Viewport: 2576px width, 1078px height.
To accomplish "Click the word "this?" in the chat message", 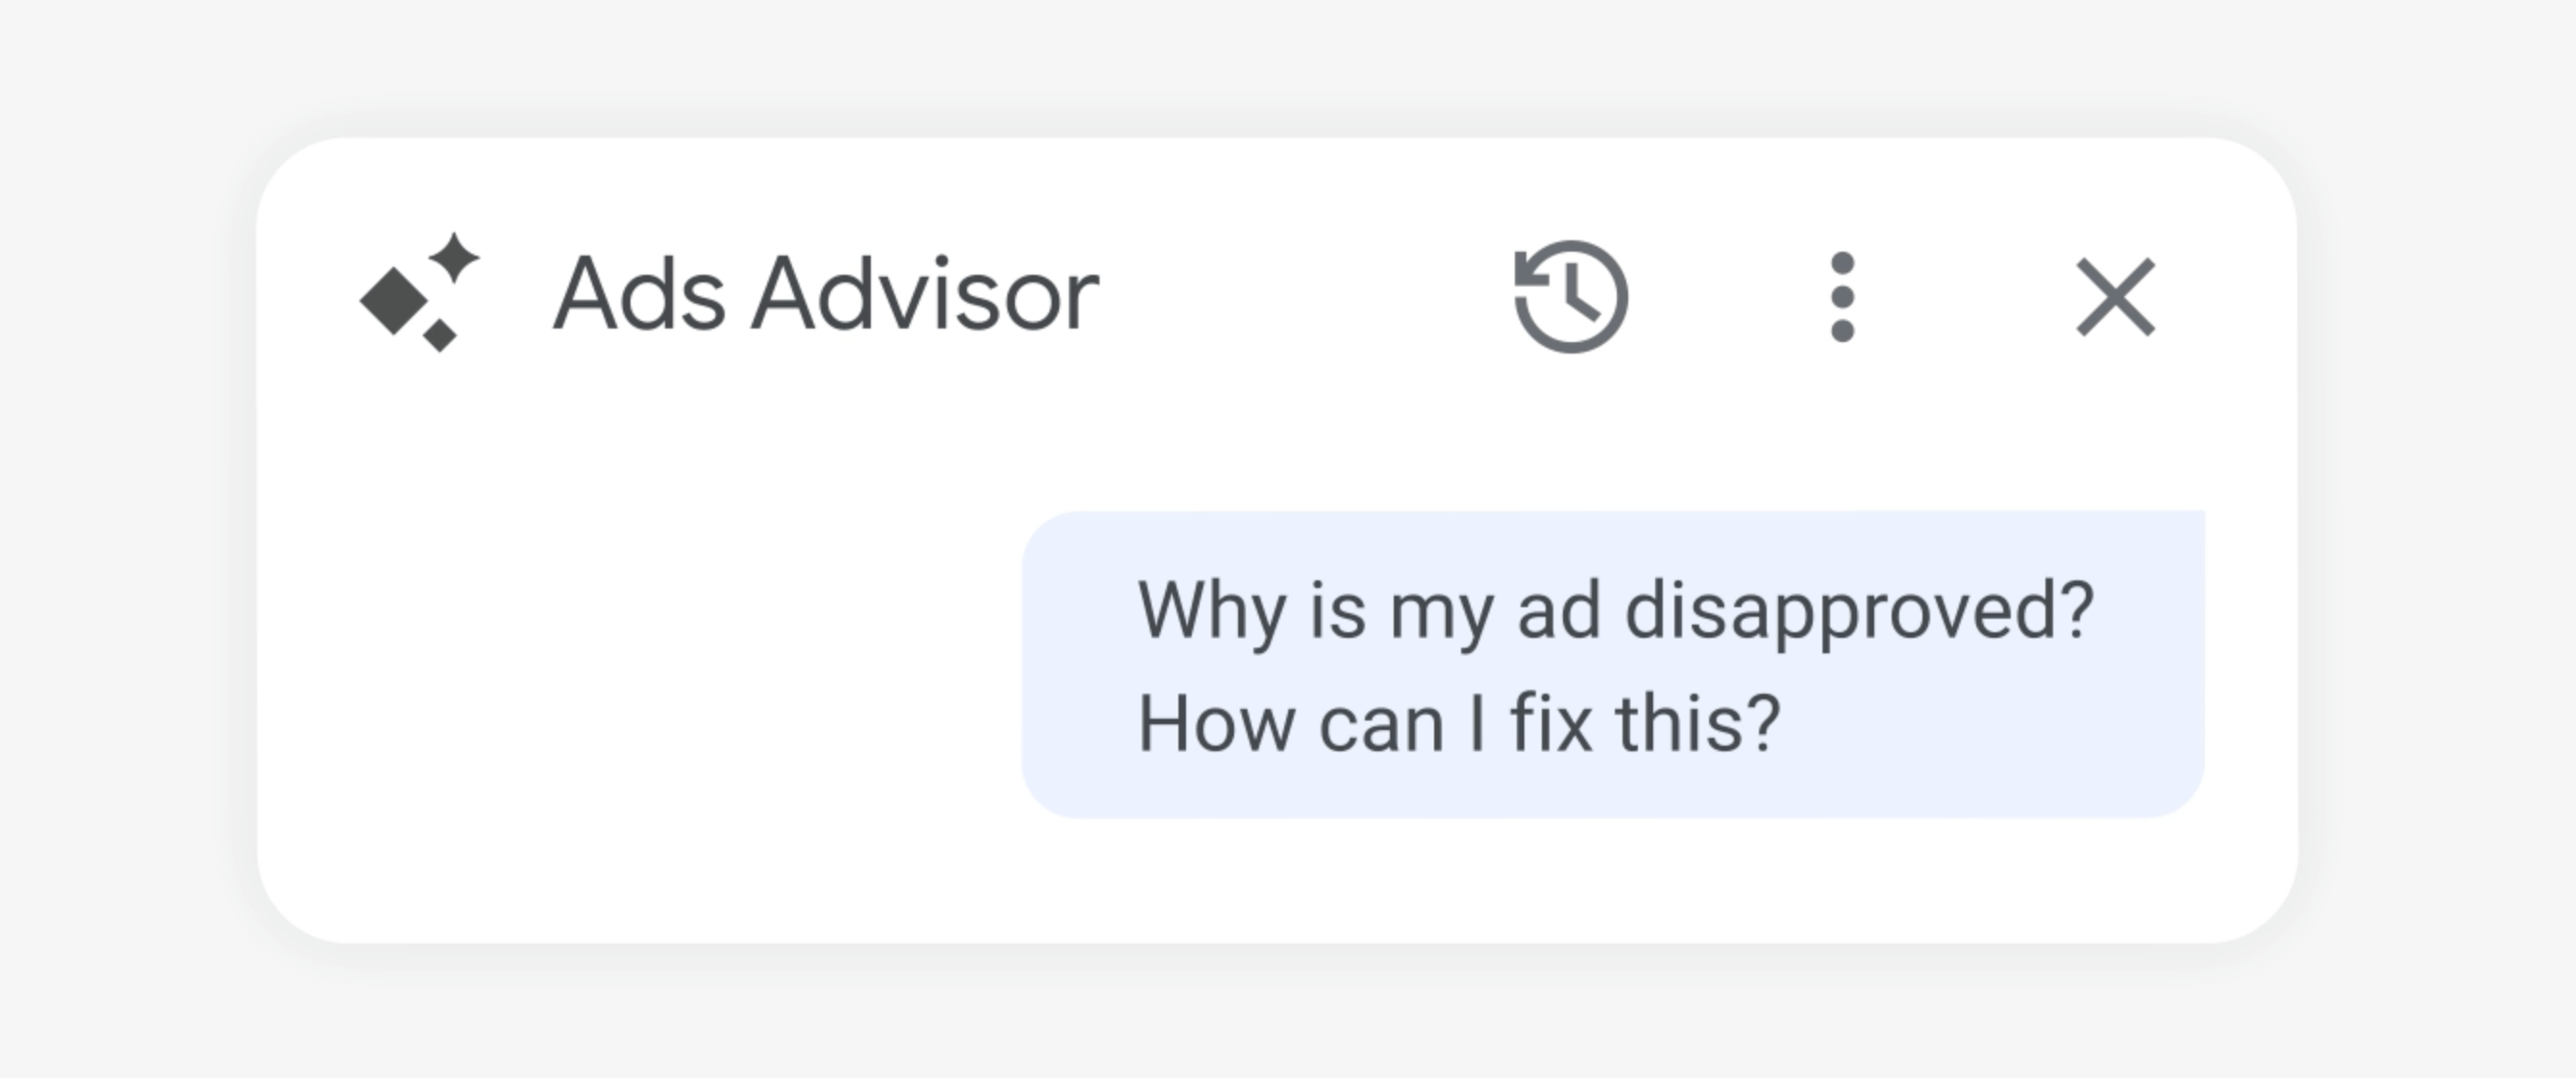I will pos(1698,723).
